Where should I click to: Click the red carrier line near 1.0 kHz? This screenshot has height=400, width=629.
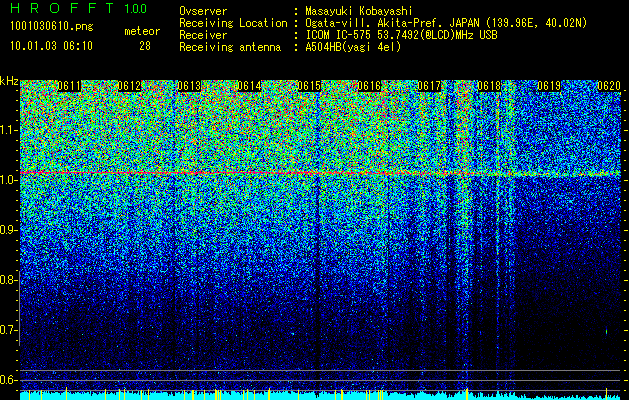(320, 173)
